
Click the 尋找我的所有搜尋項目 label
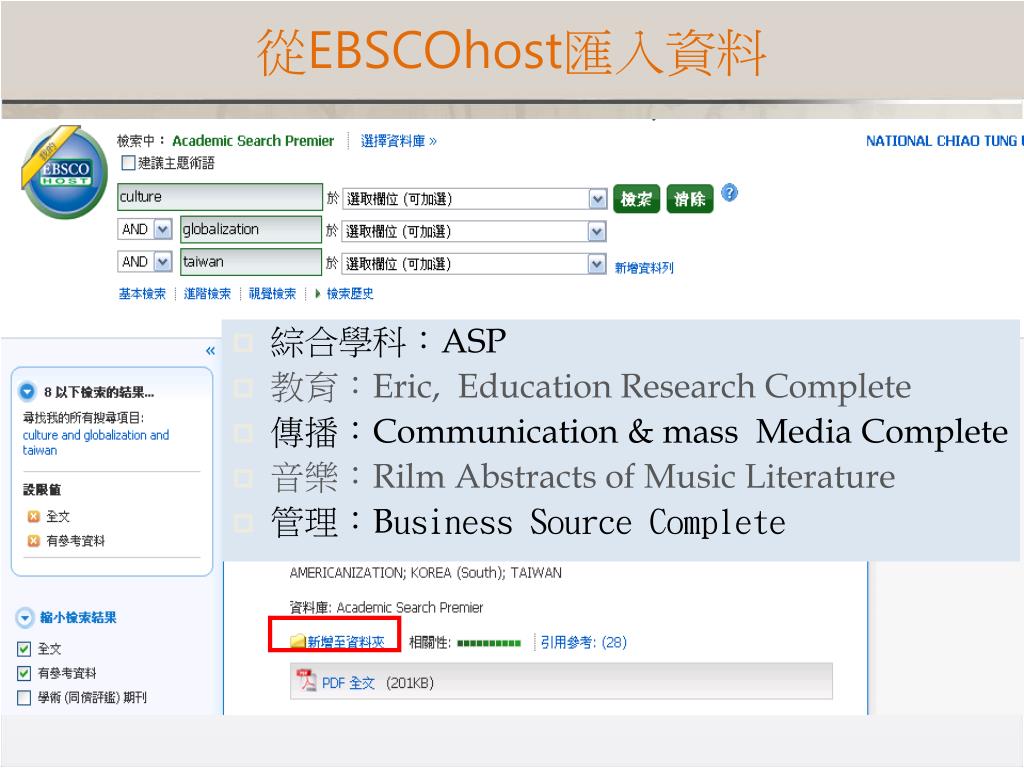[84, 418]
